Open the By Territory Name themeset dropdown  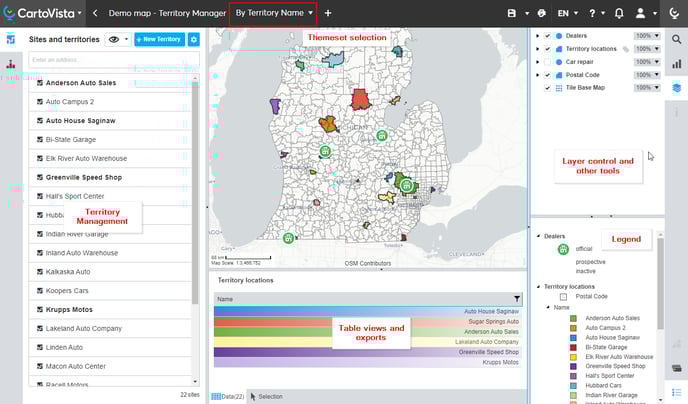273,13
